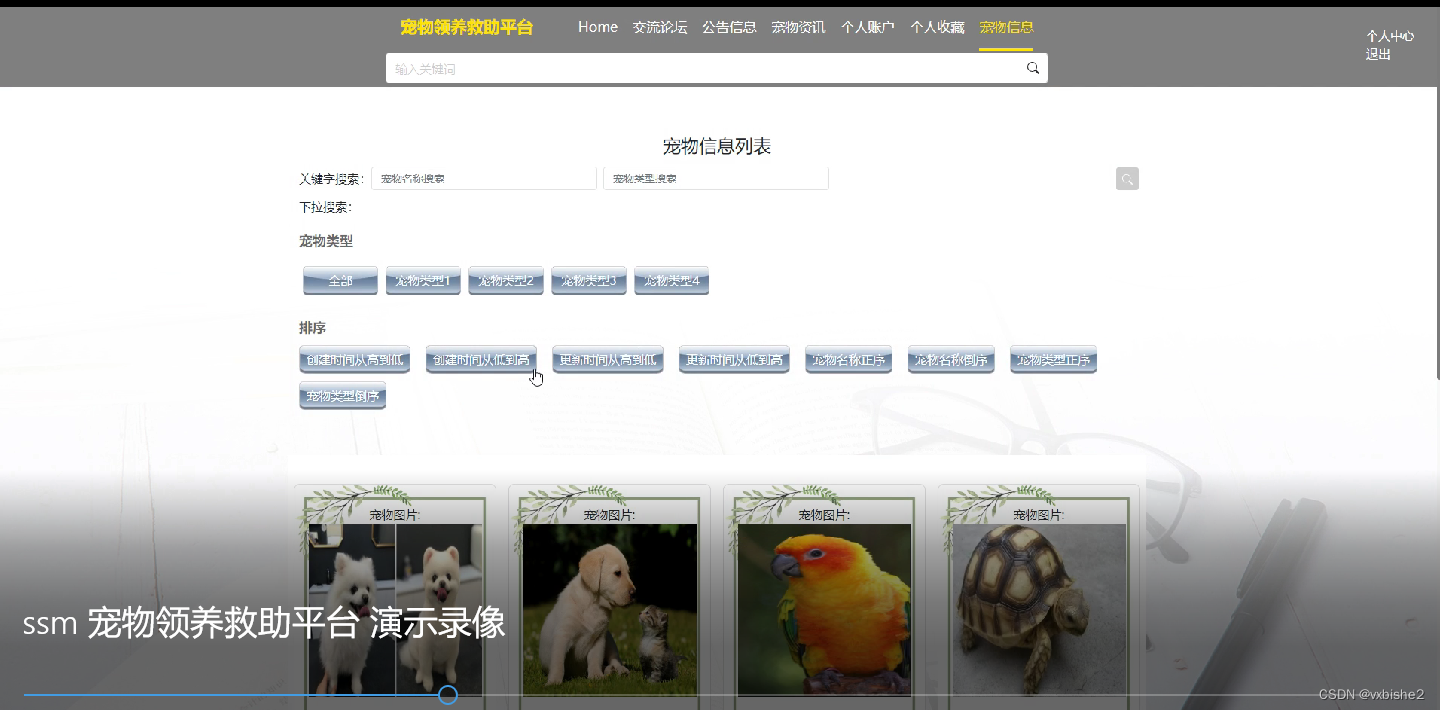This screenshot has height=710, width=1440.
Task: Filter by 宠物类型1
Action: 423,281
